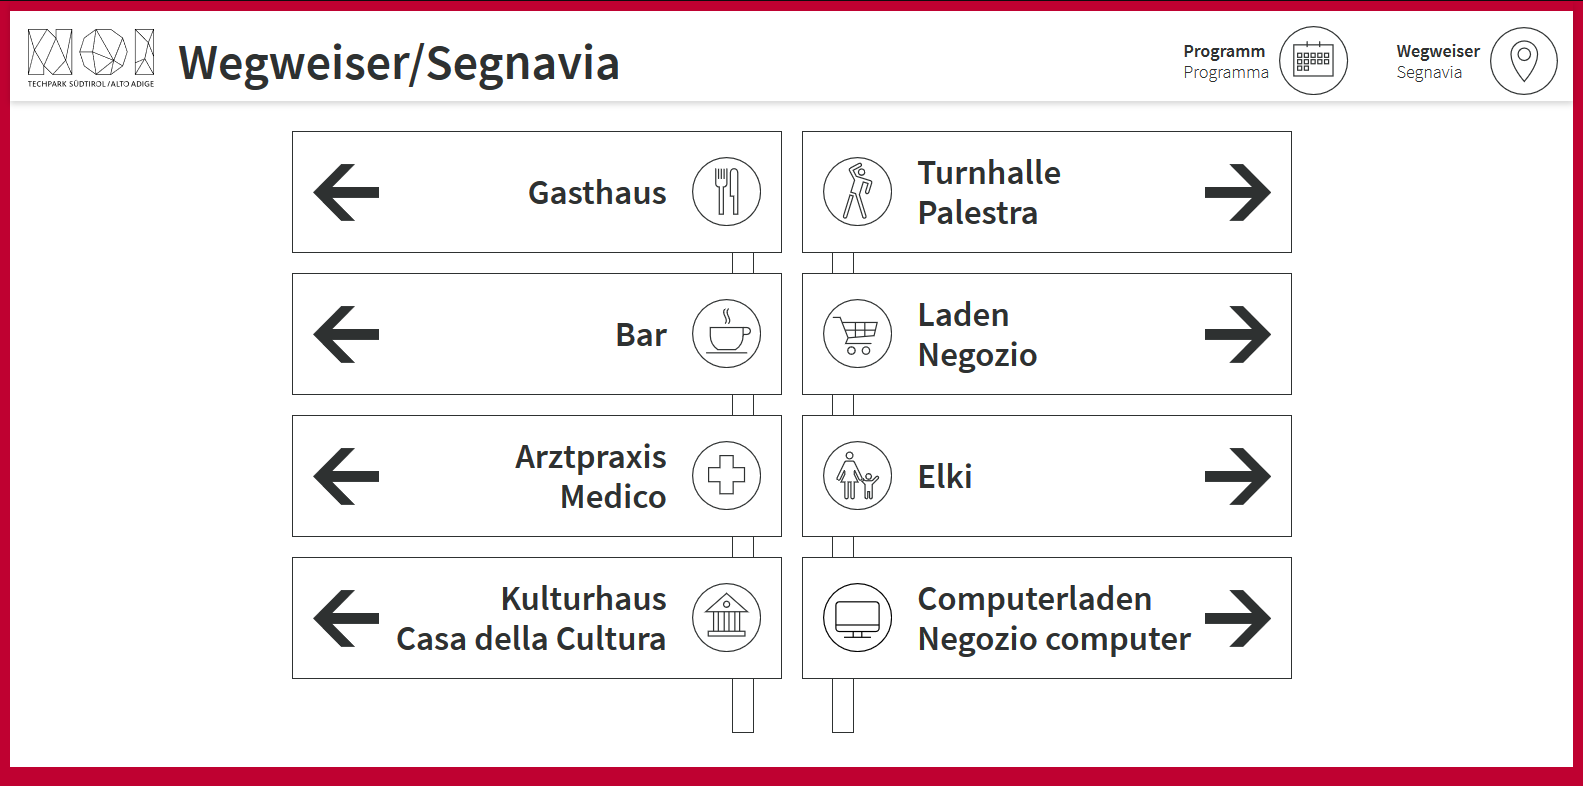Viewport: 1583px width, 786px height.
Task: Click the shopping cart Laden icon
Action: point(857,334)
